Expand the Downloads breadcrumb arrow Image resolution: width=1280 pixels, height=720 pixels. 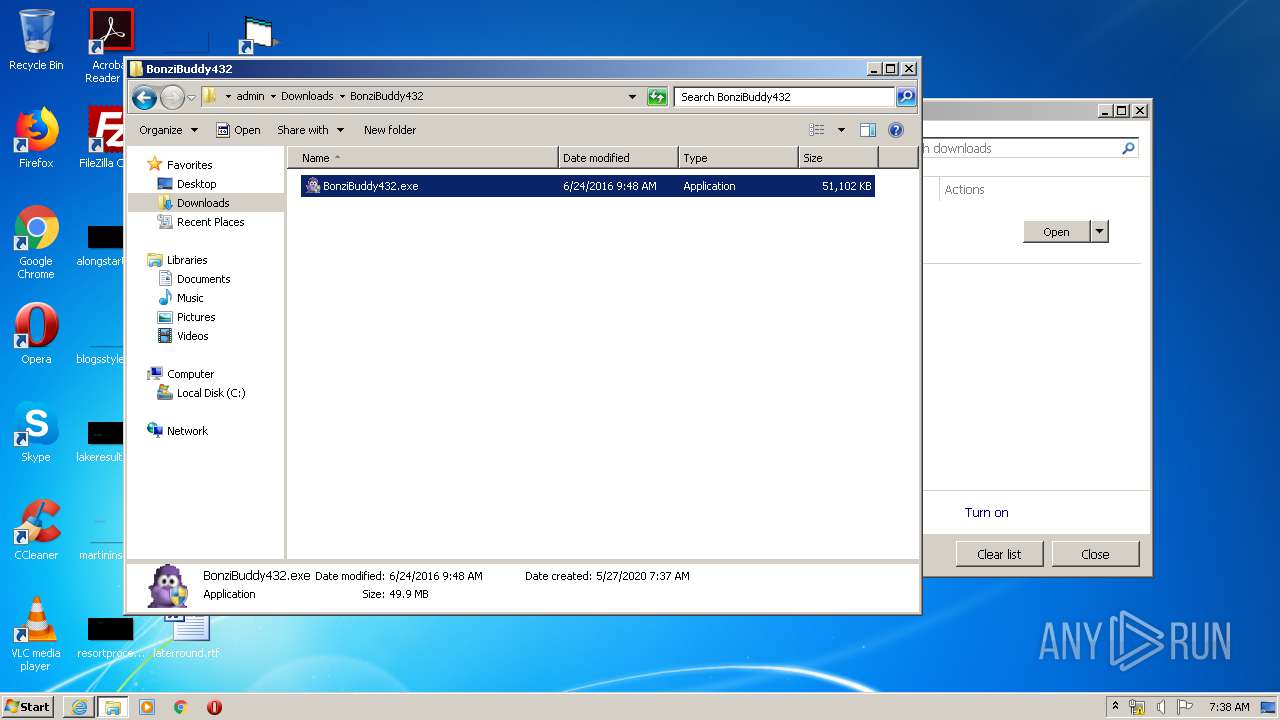[x=342, y=97]
